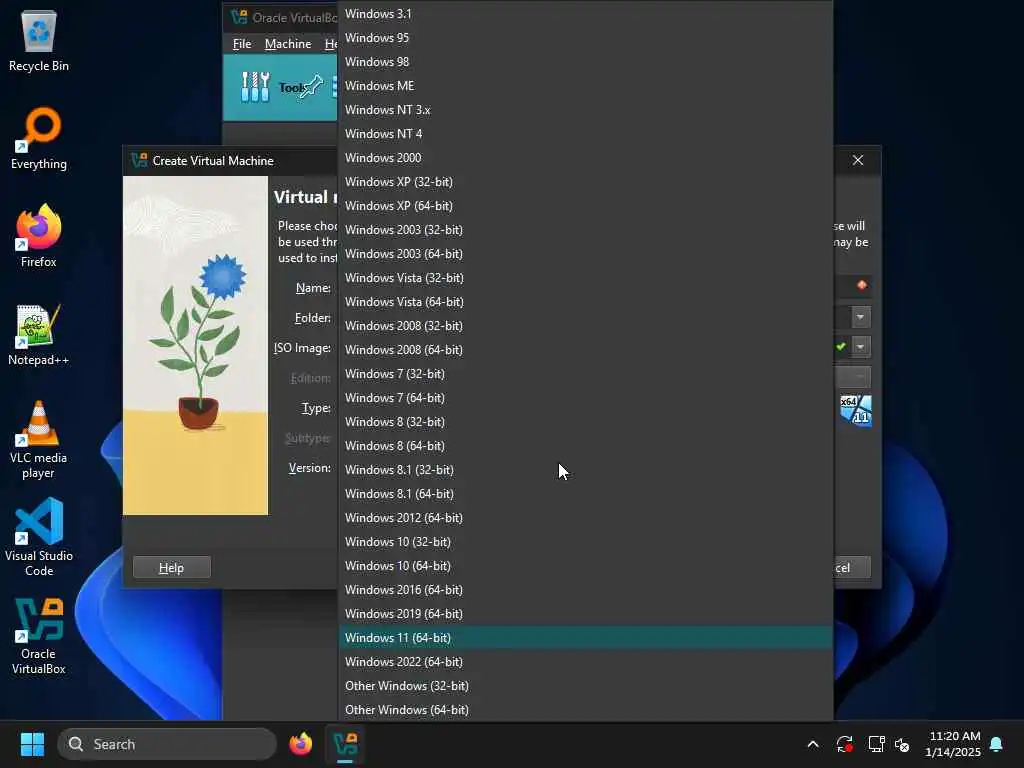The width and height of the screenshot is (1024, 768).
Task: Click the taskbar Search box
Action: click(167, 744)
